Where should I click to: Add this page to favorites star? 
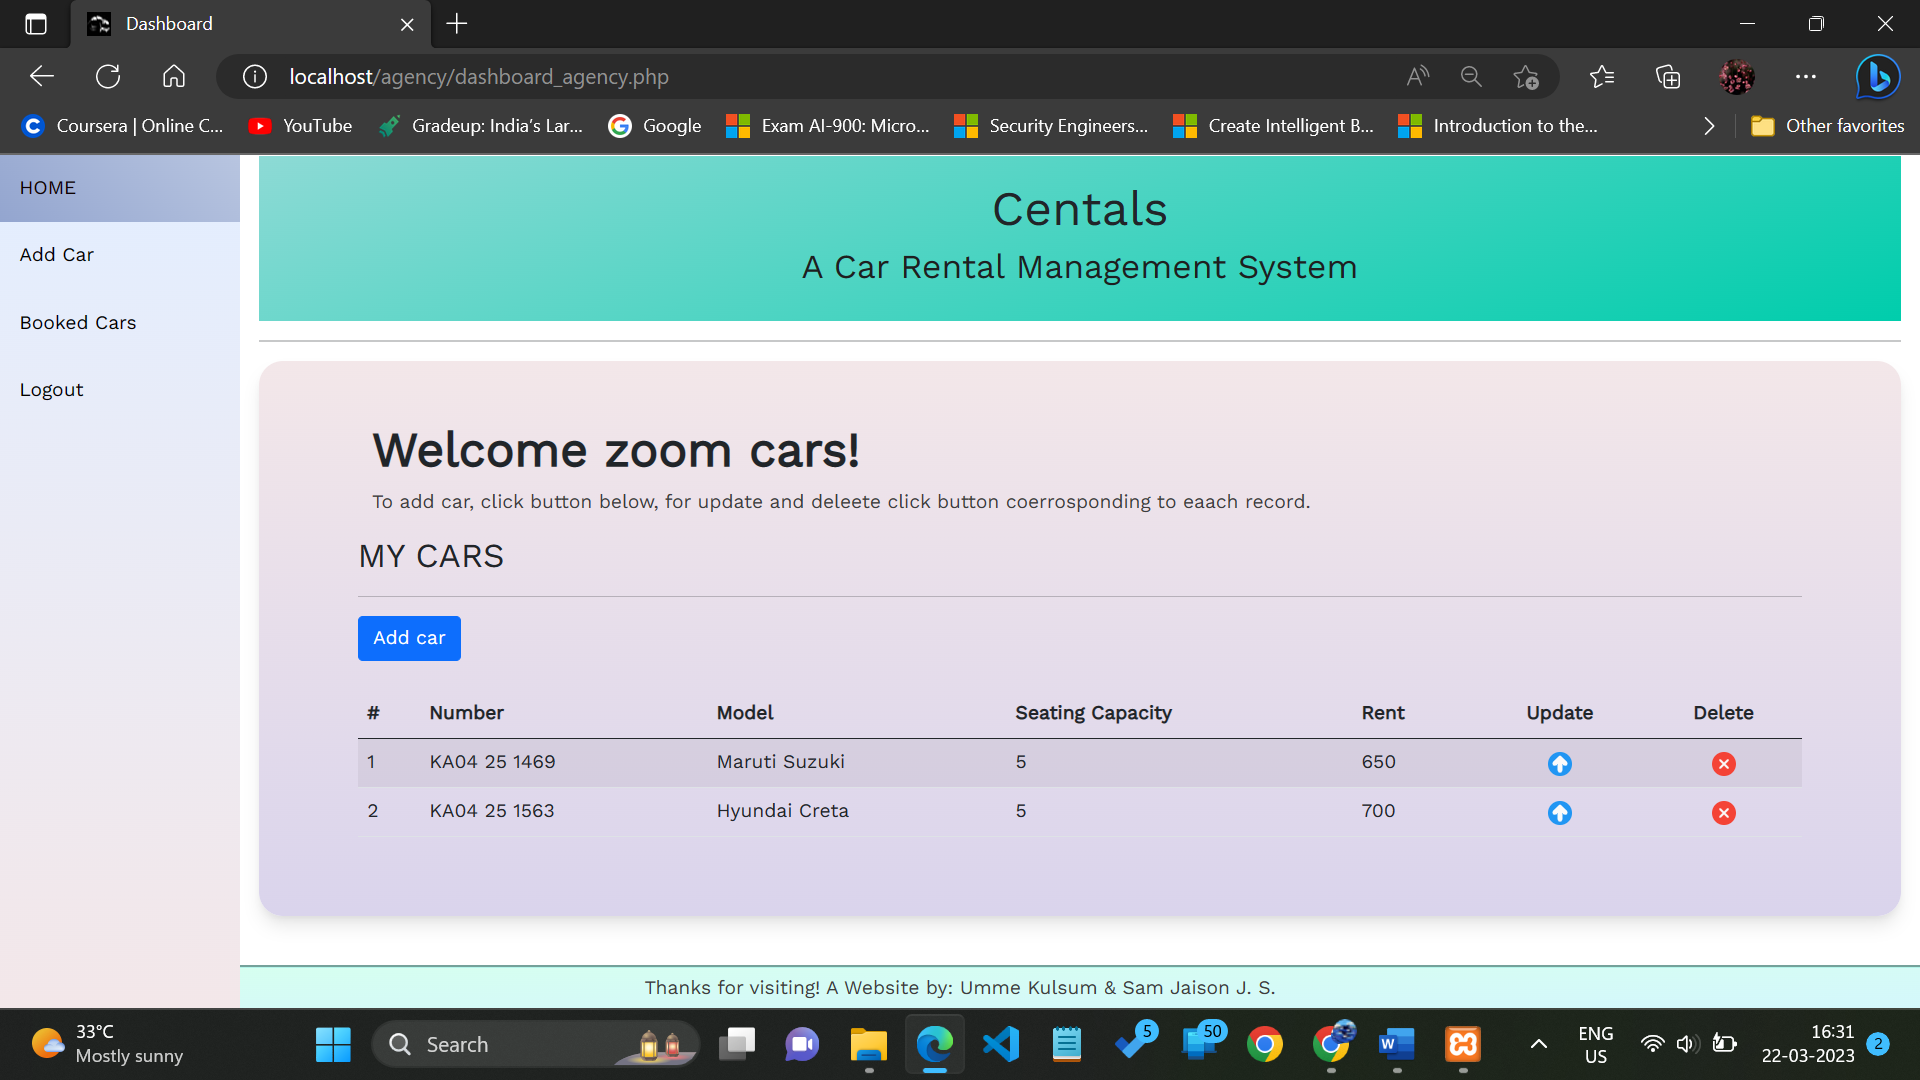[1525, 77]
